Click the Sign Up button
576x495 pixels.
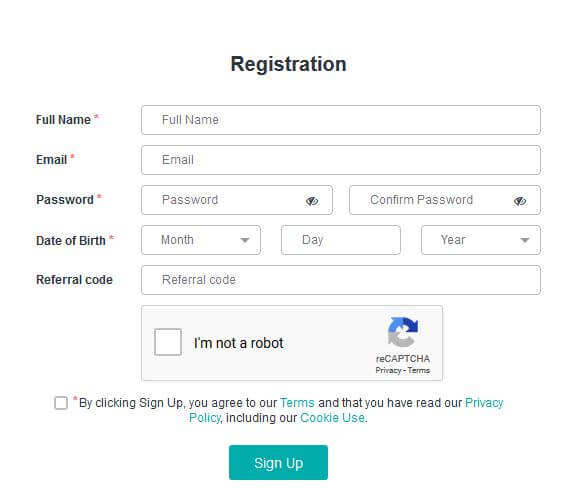278,463
